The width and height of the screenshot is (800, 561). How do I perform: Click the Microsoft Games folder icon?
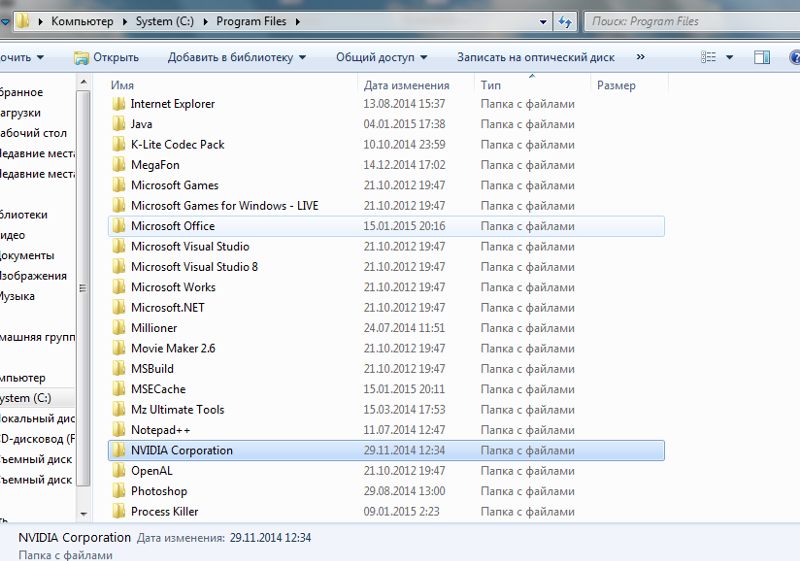point(119,185)
